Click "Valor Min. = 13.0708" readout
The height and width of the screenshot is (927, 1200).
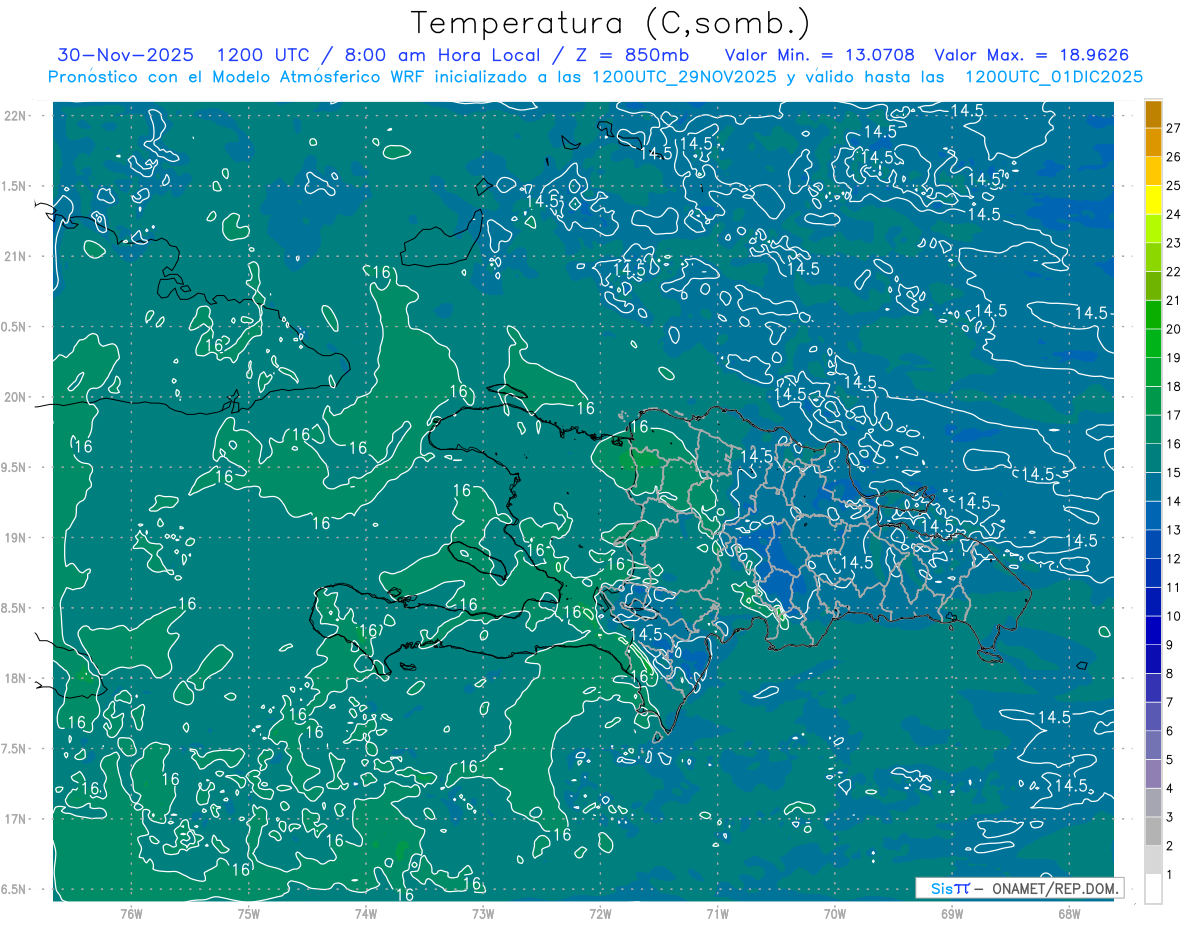click(820, 55)
